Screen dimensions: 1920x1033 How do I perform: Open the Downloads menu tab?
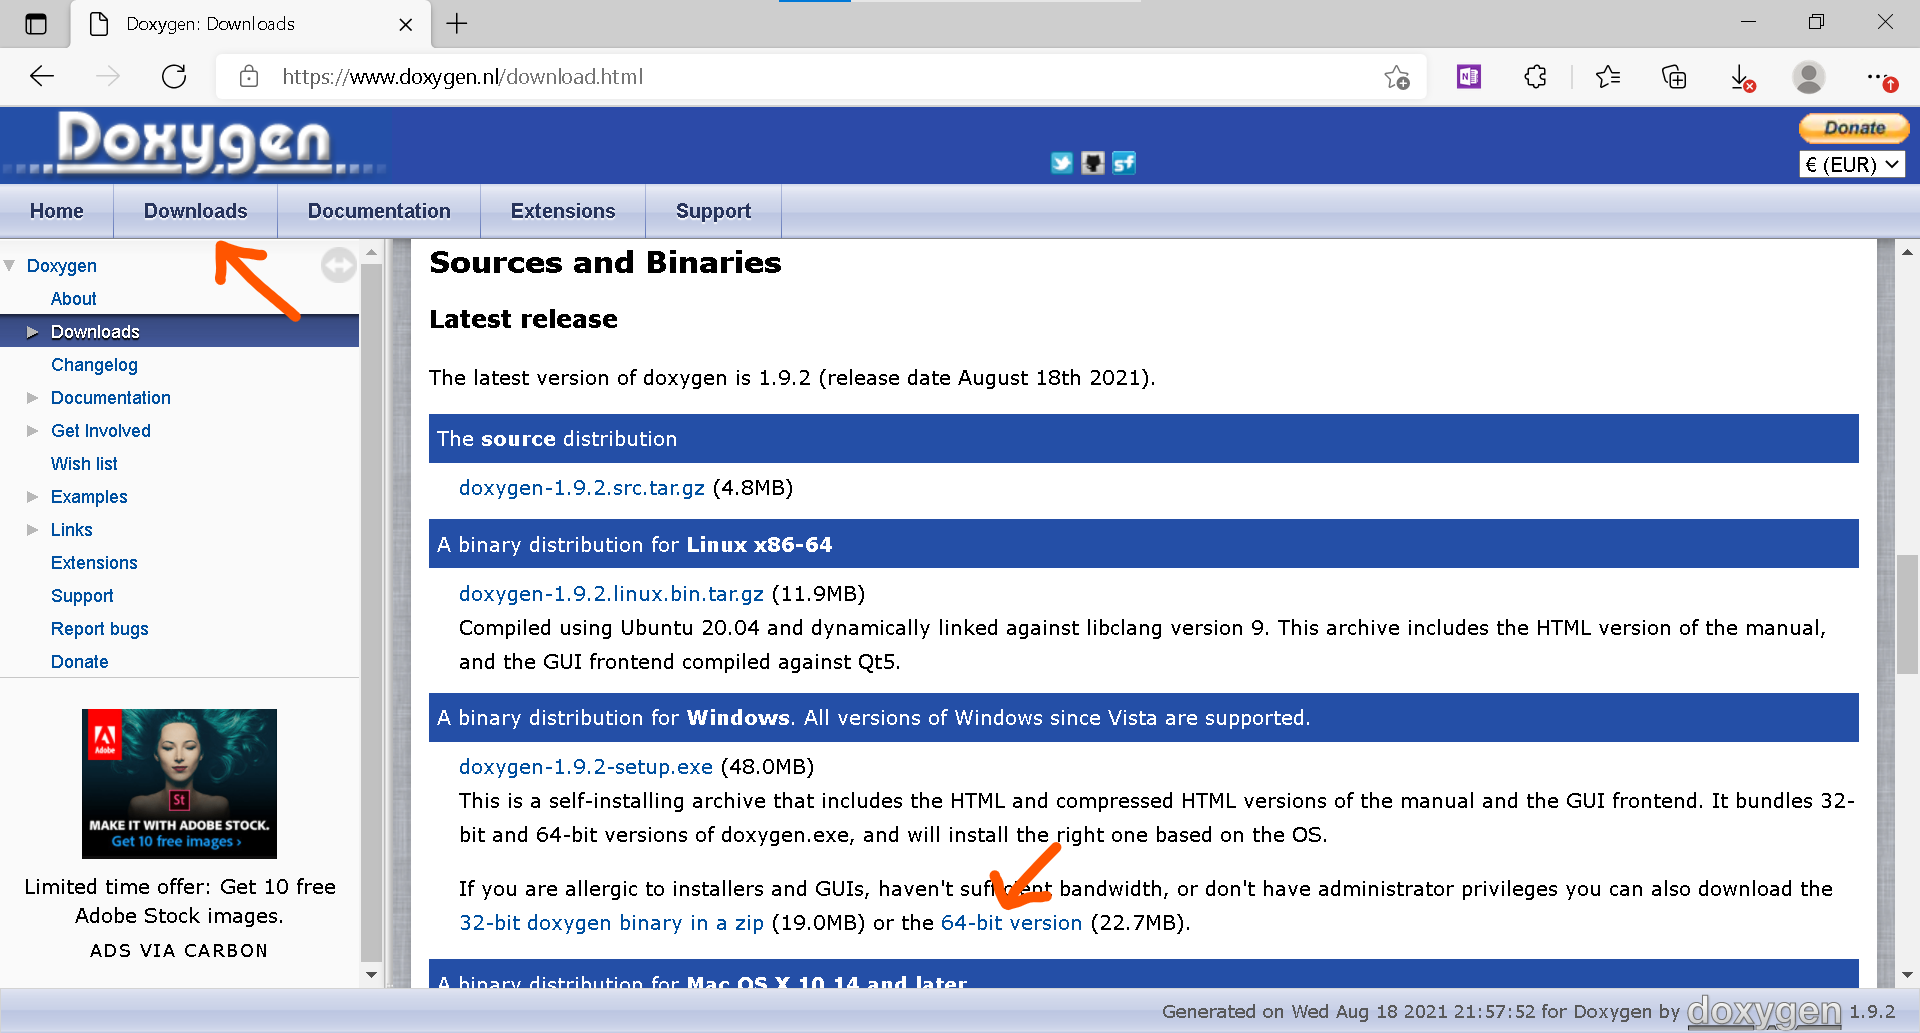click(x=195, y=211)
